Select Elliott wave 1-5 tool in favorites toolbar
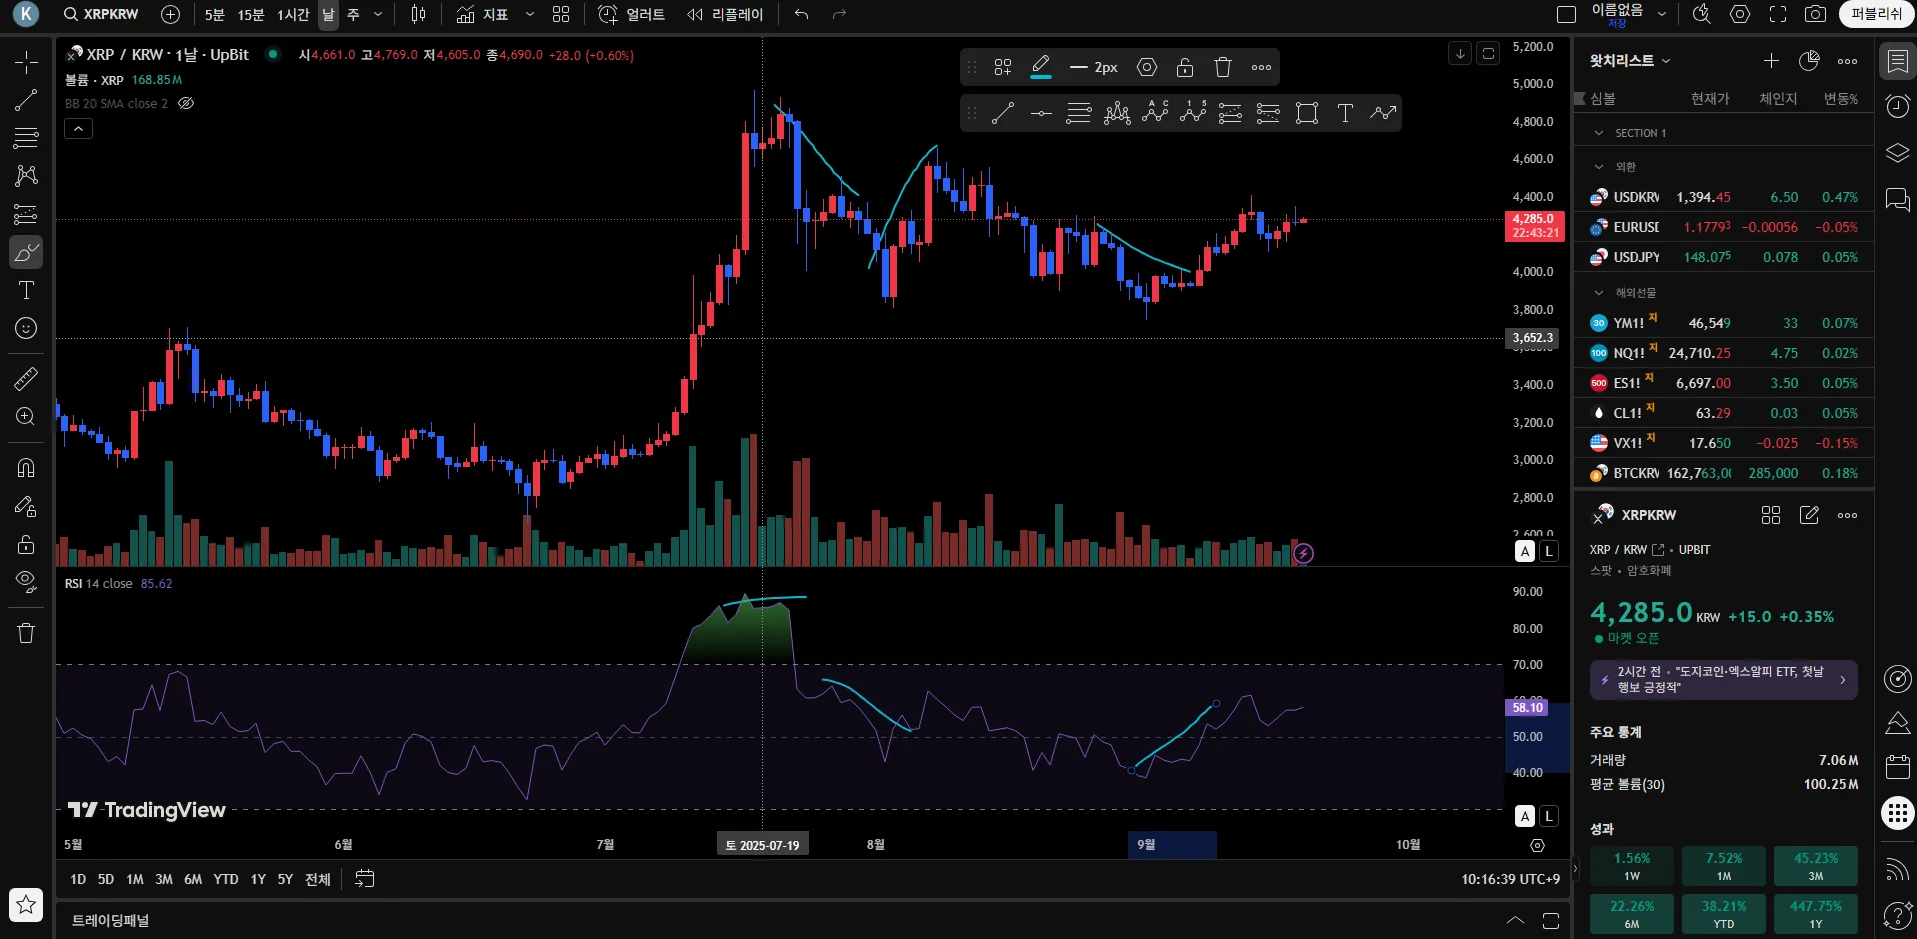 click(x=1193, y=113)
